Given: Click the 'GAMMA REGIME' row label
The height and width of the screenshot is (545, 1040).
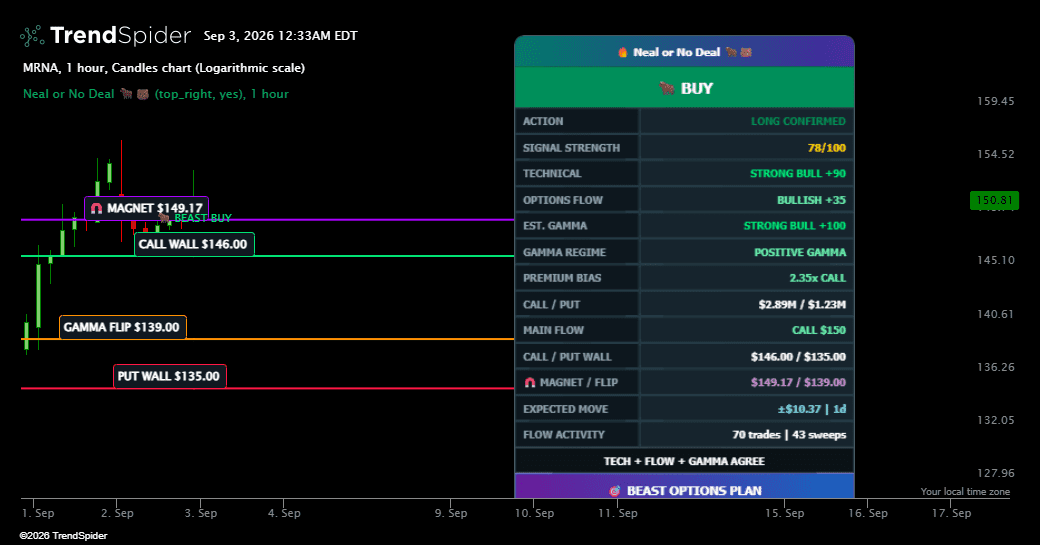Looking at the screenshot, I should tap(564, 253).
